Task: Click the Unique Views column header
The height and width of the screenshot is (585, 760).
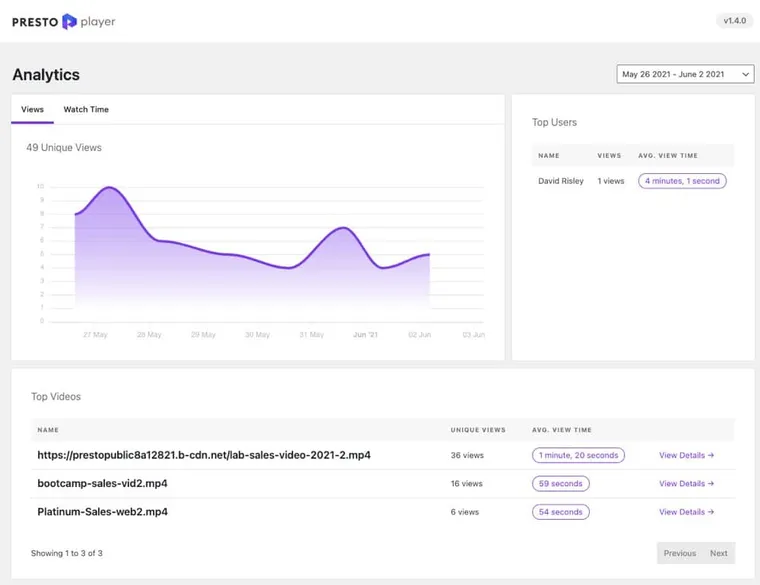Action: (x=478, y=430)
